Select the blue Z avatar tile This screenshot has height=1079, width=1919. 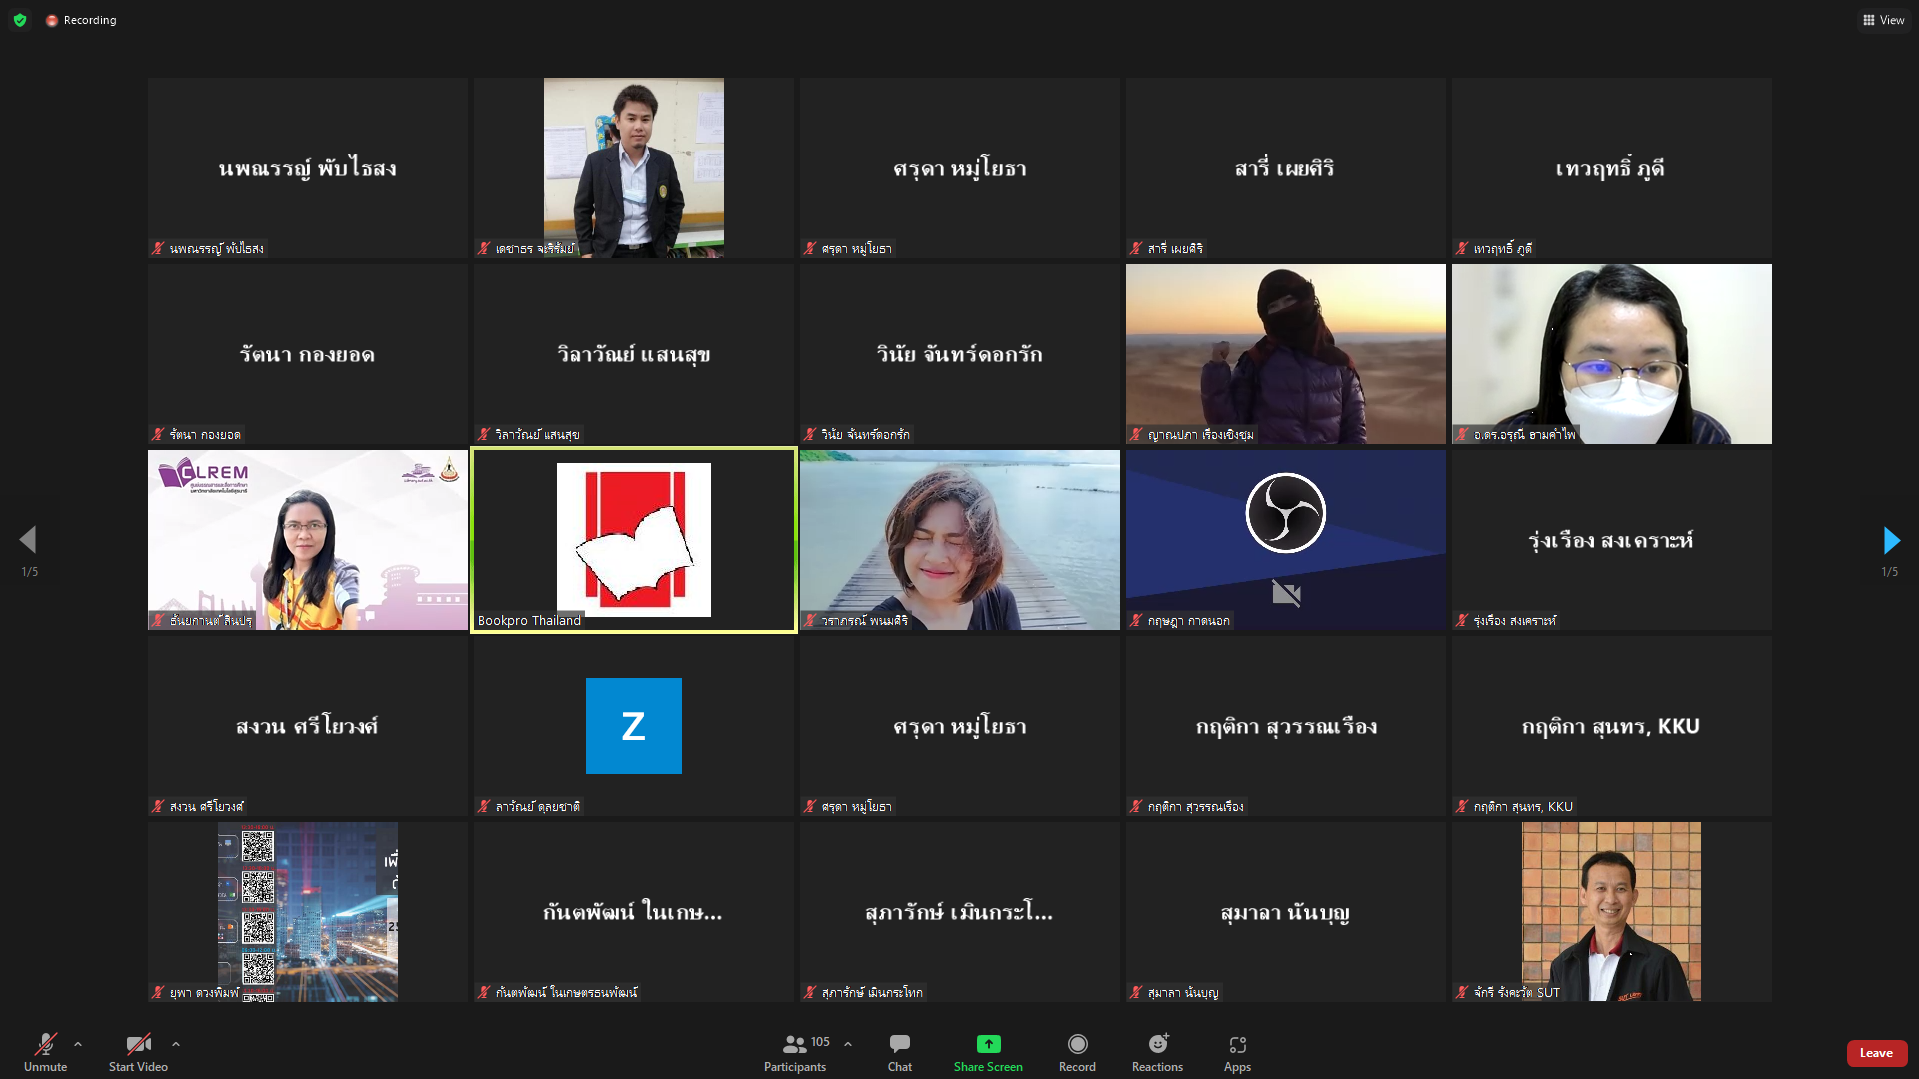[634, 726]
